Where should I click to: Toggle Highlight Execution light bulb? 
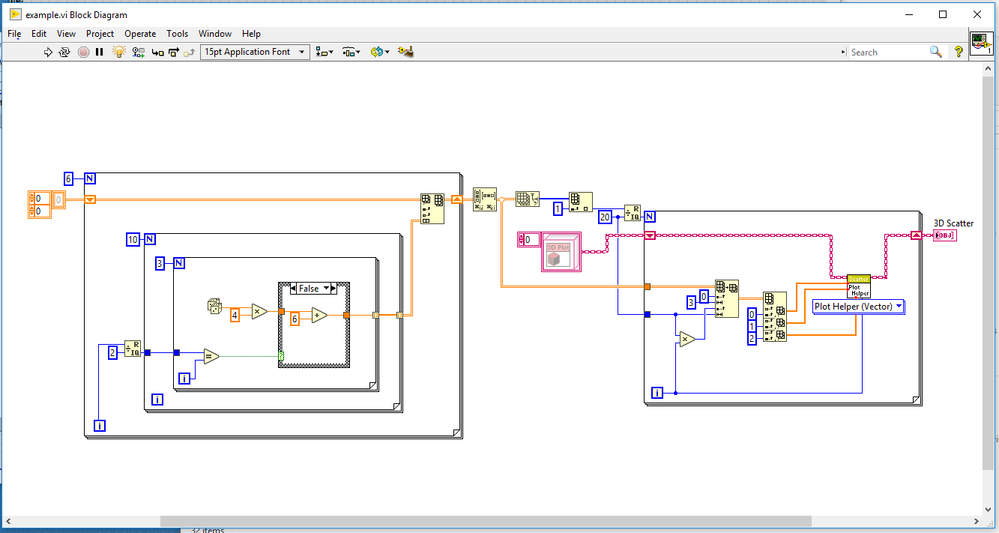pos(119,52)
